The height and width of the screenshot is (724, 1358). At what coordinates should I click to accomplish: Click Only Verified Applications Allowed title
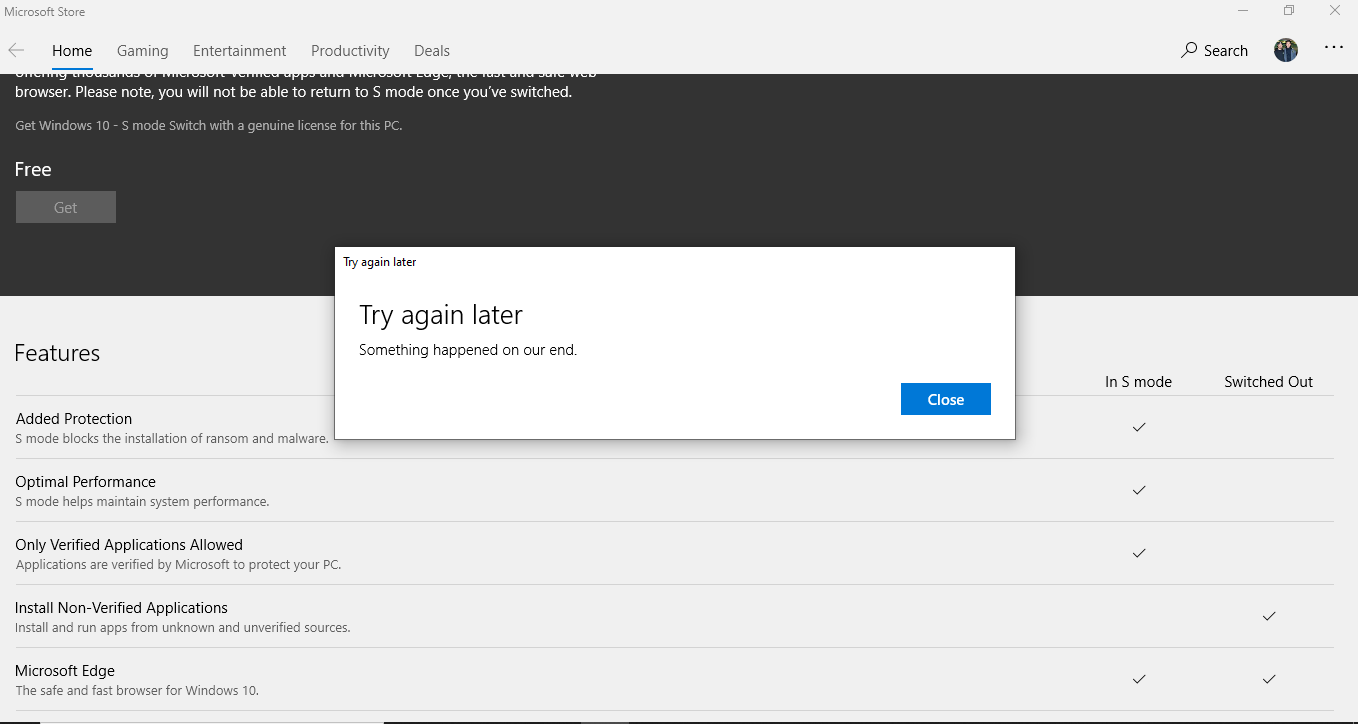(129, 545)
